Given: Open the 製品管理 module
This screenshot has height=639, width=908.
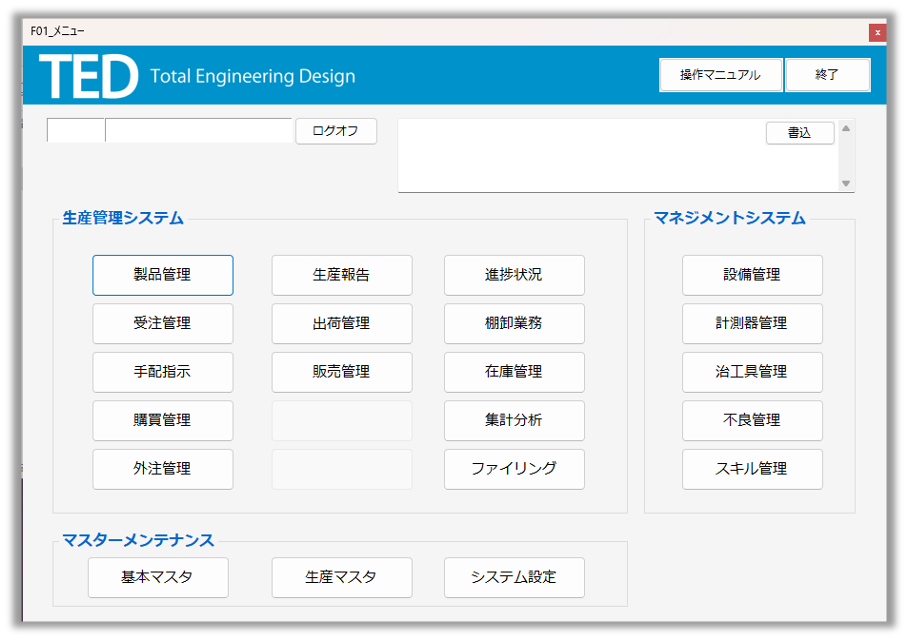Looking at the screenshot, I should click(x=162, y=275).
